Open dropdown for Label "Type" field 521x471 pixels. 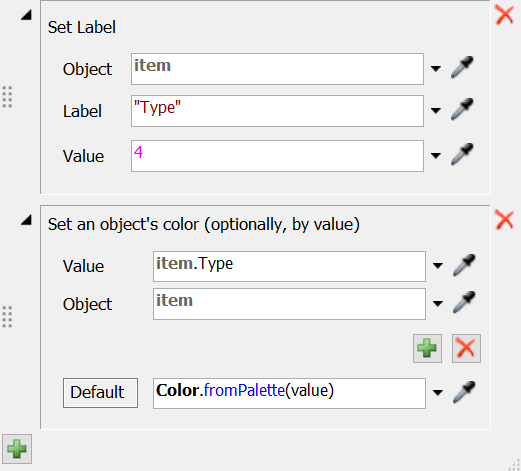pos(436,111)
